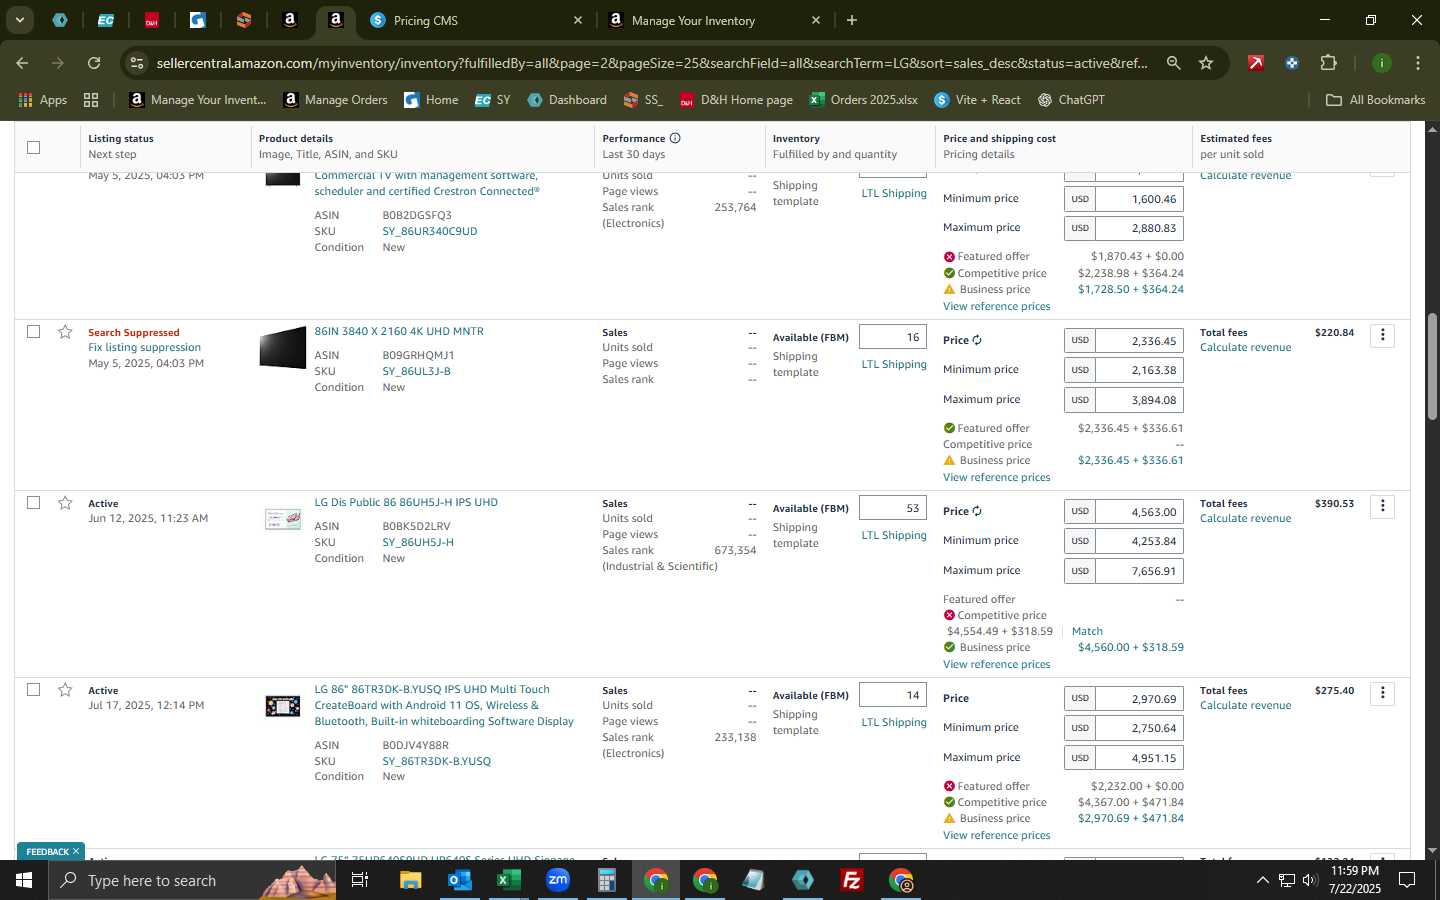
Task: Open Zoom from the taskbar
Action: click(x=557, y=880)
